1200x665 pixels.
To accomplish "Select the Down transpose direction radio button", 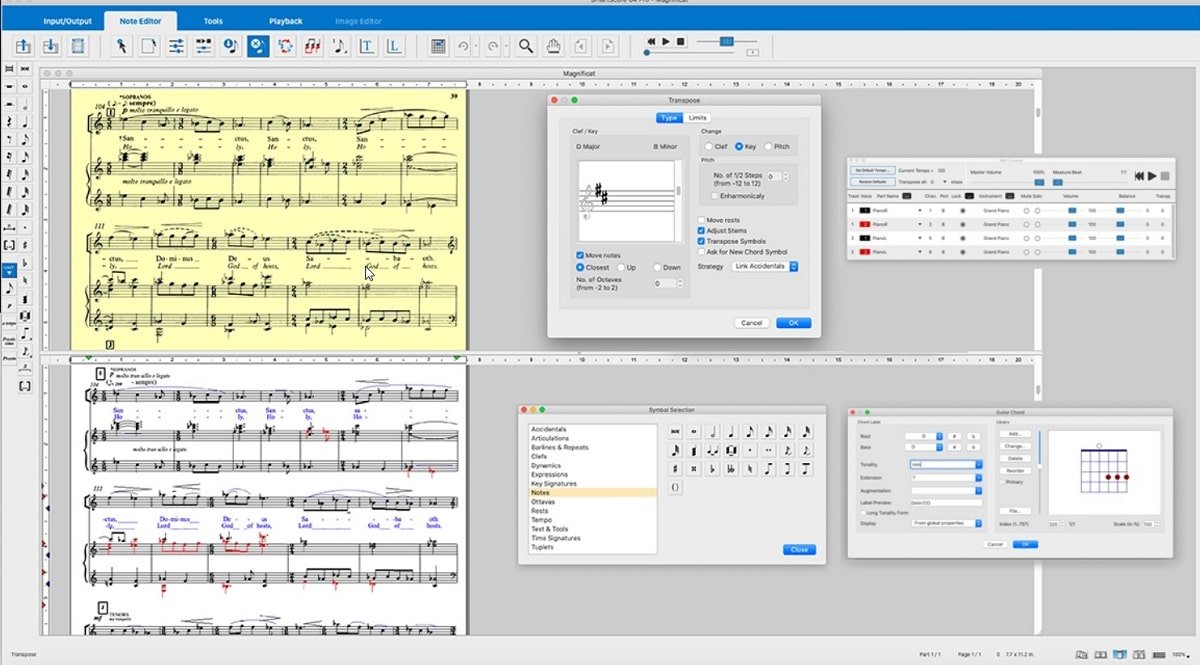I will [x=658, y=266].
